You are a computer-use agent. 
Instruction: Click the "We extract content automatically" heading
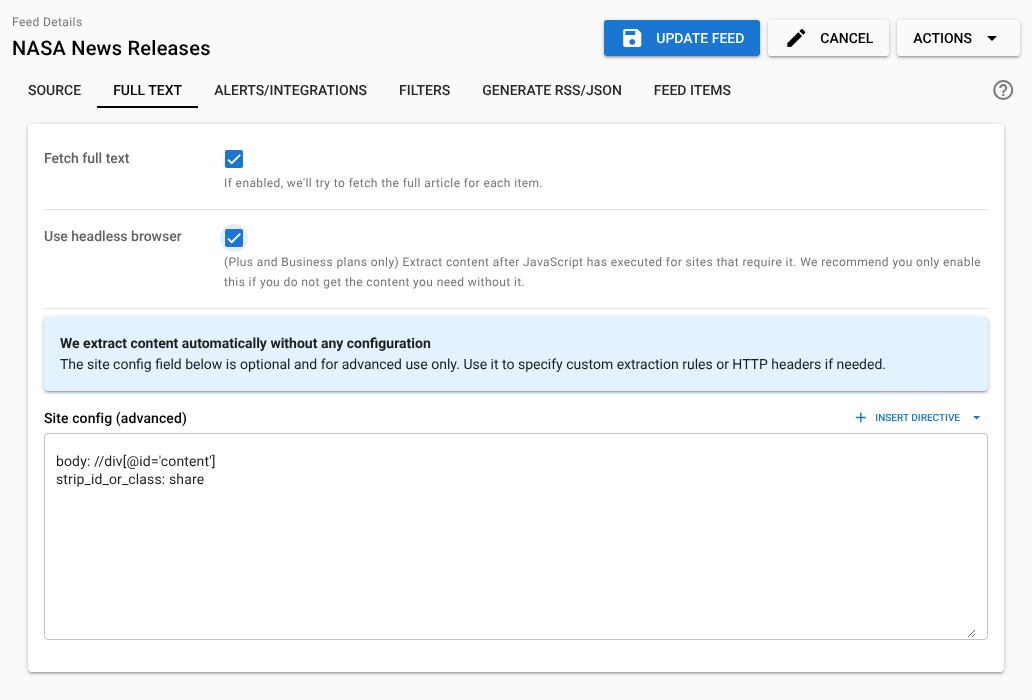(245, 343)
